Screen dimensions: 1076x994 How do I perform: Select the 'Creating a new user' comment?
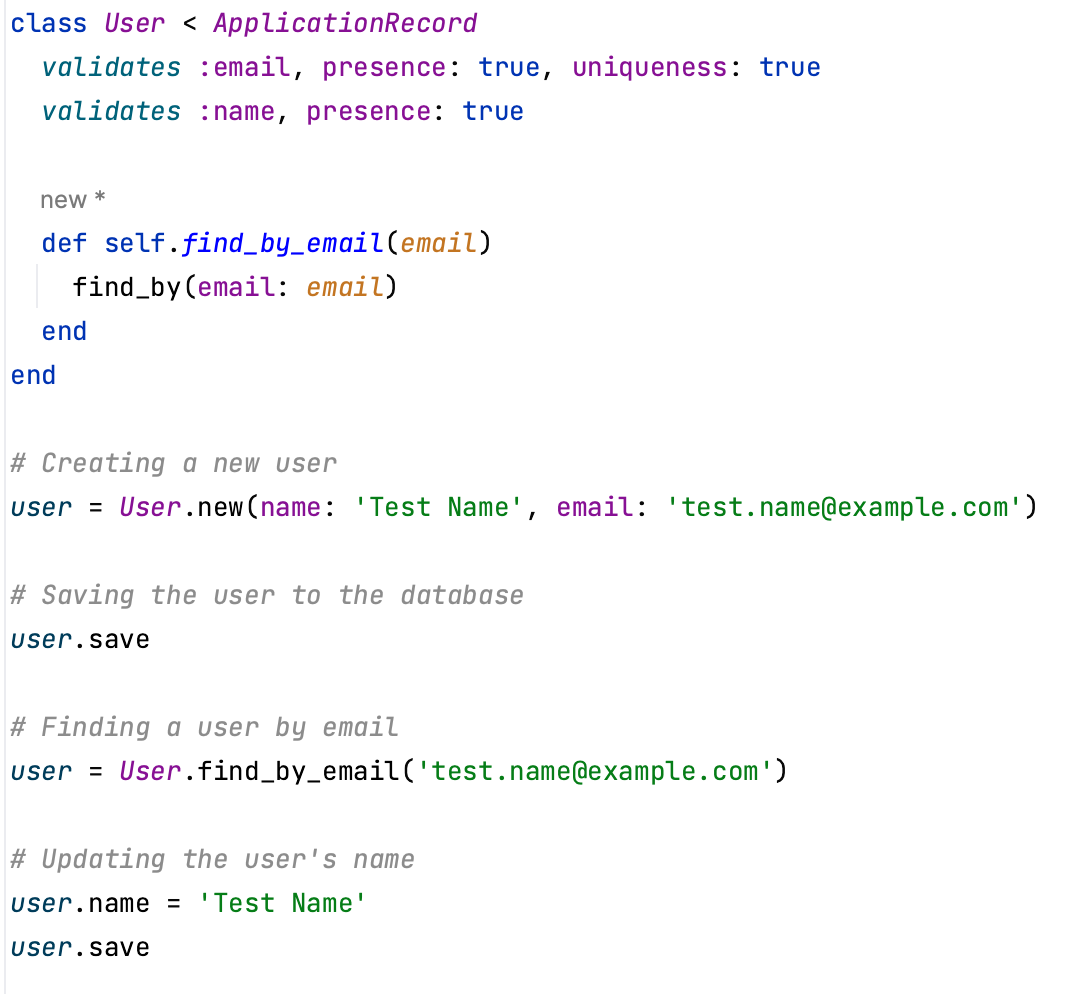click(x=170, y=463)
